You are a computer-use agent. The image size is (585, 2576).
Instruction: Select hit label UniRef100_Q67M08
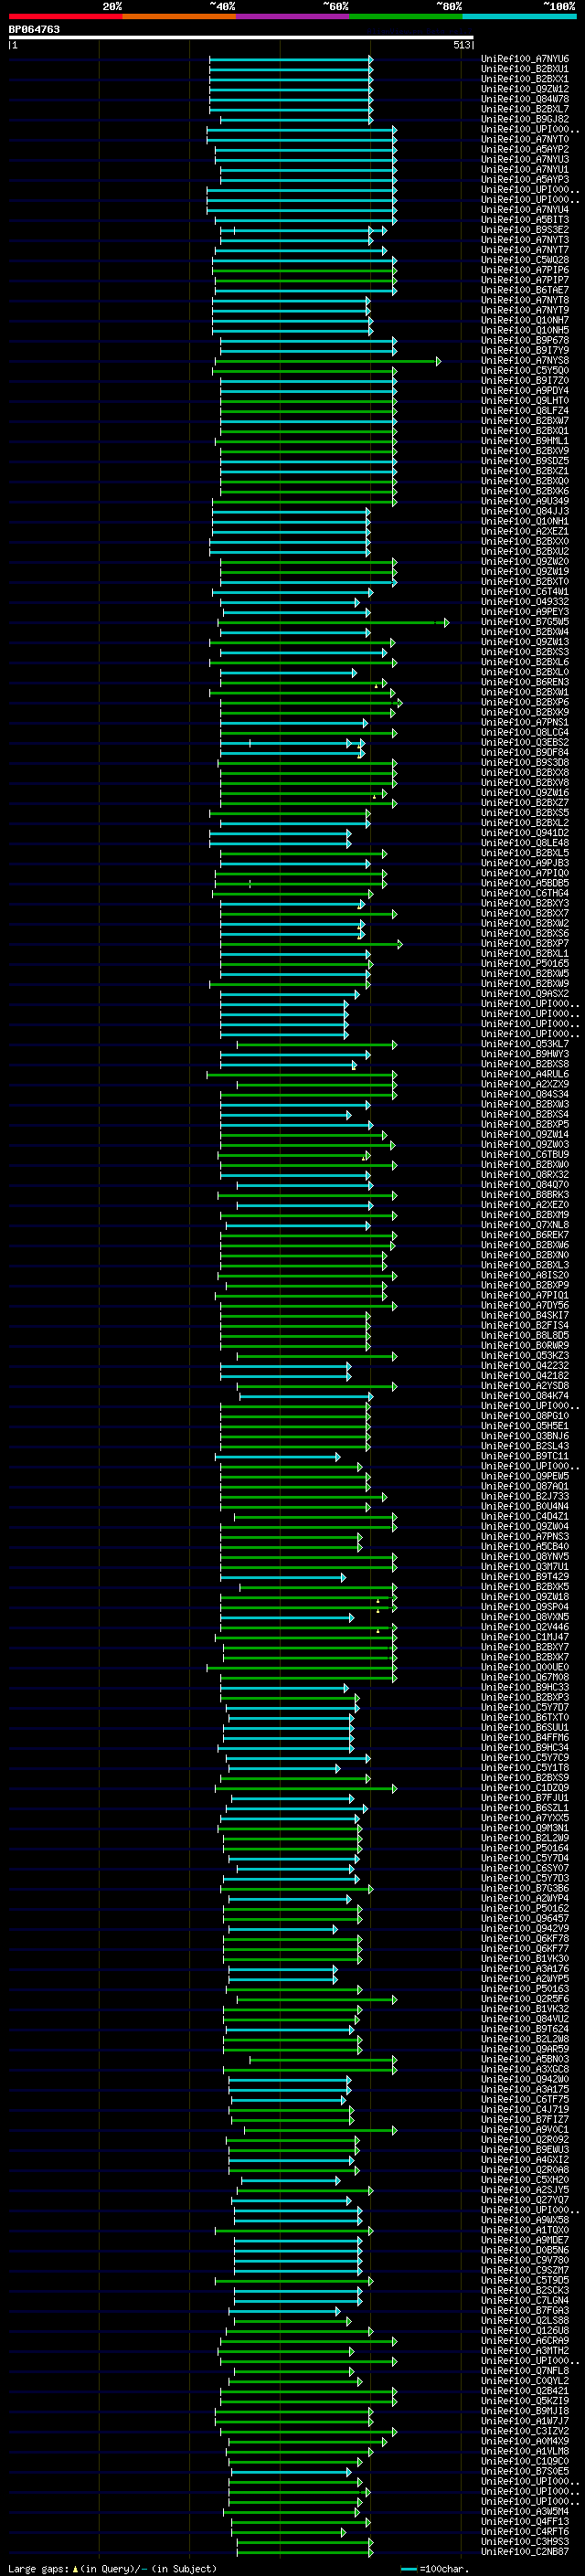click(525, 1677)
